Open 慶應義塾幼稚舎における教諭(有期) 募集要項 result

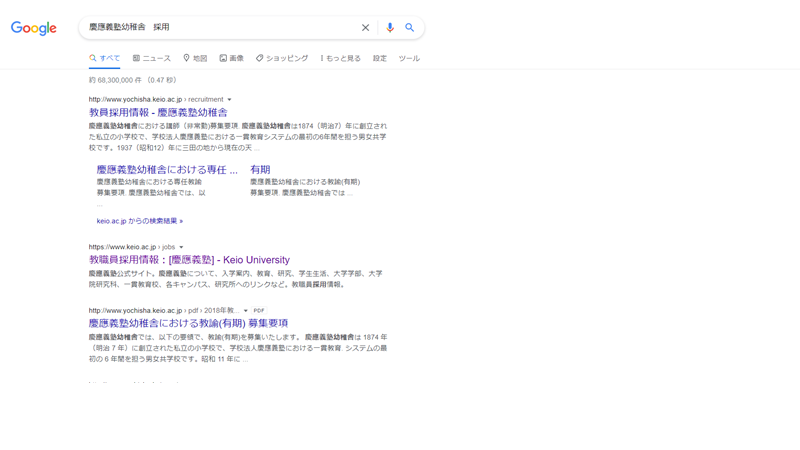(188, 323)
